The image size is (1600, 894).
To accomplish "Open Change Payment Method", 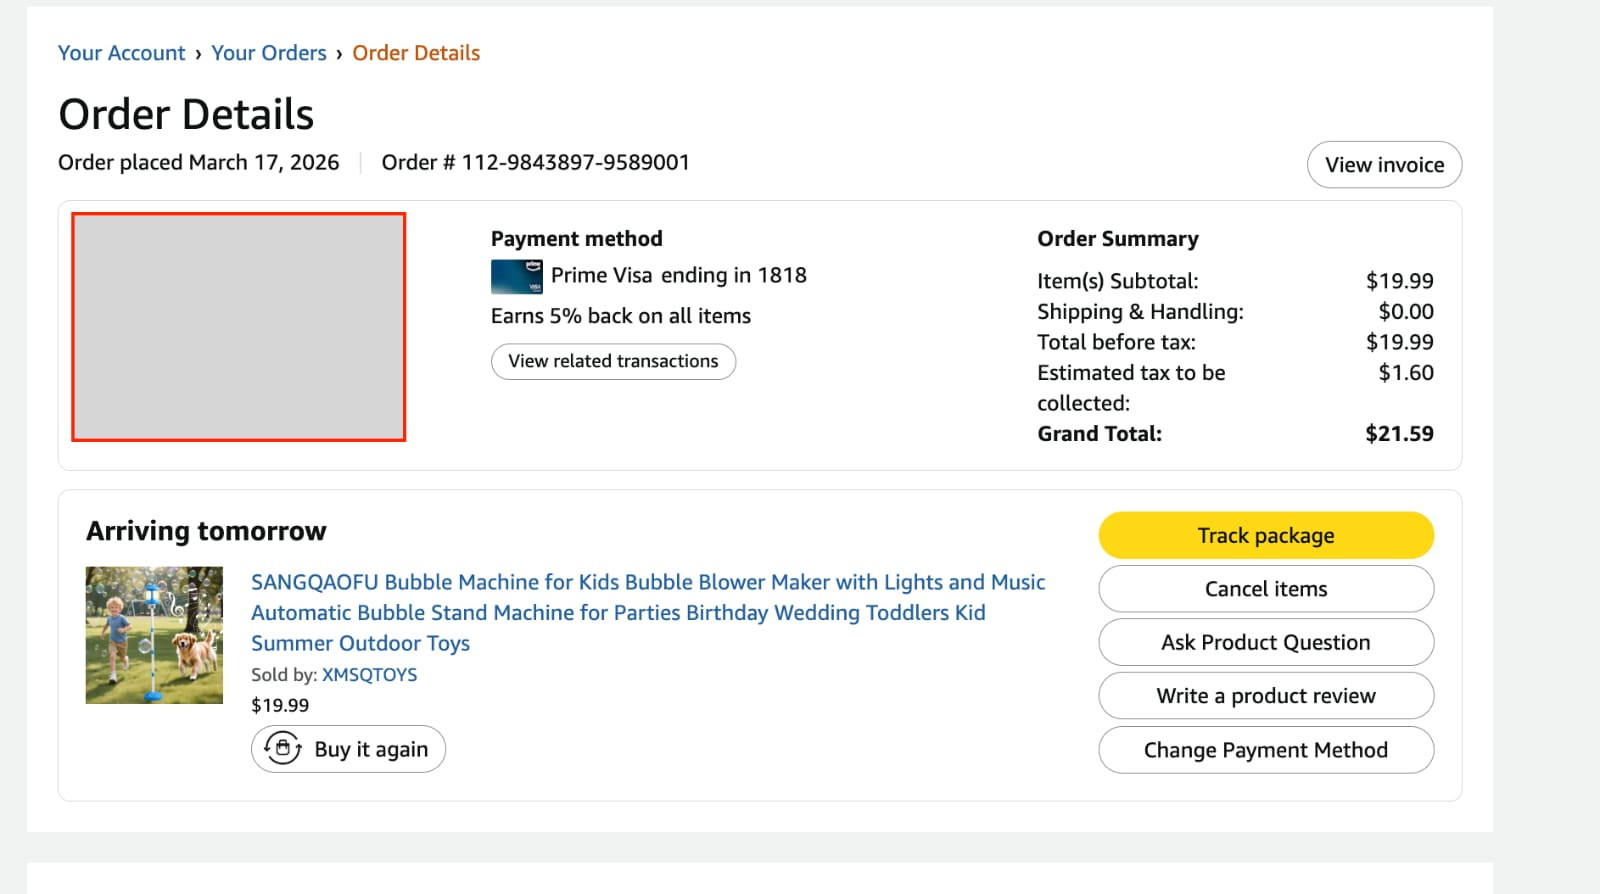I will 1265,750.
